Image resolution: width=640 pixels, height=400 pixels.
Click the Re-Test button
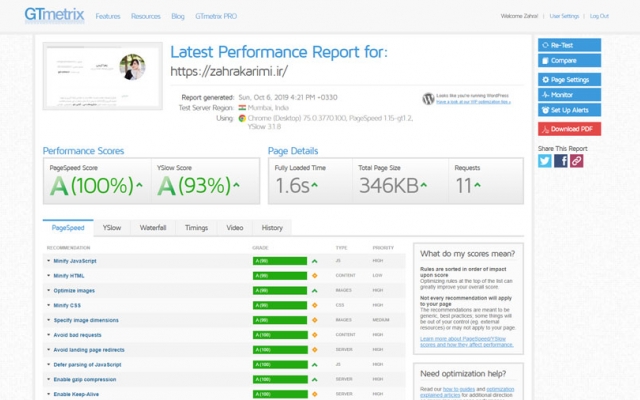pos(569,45)
